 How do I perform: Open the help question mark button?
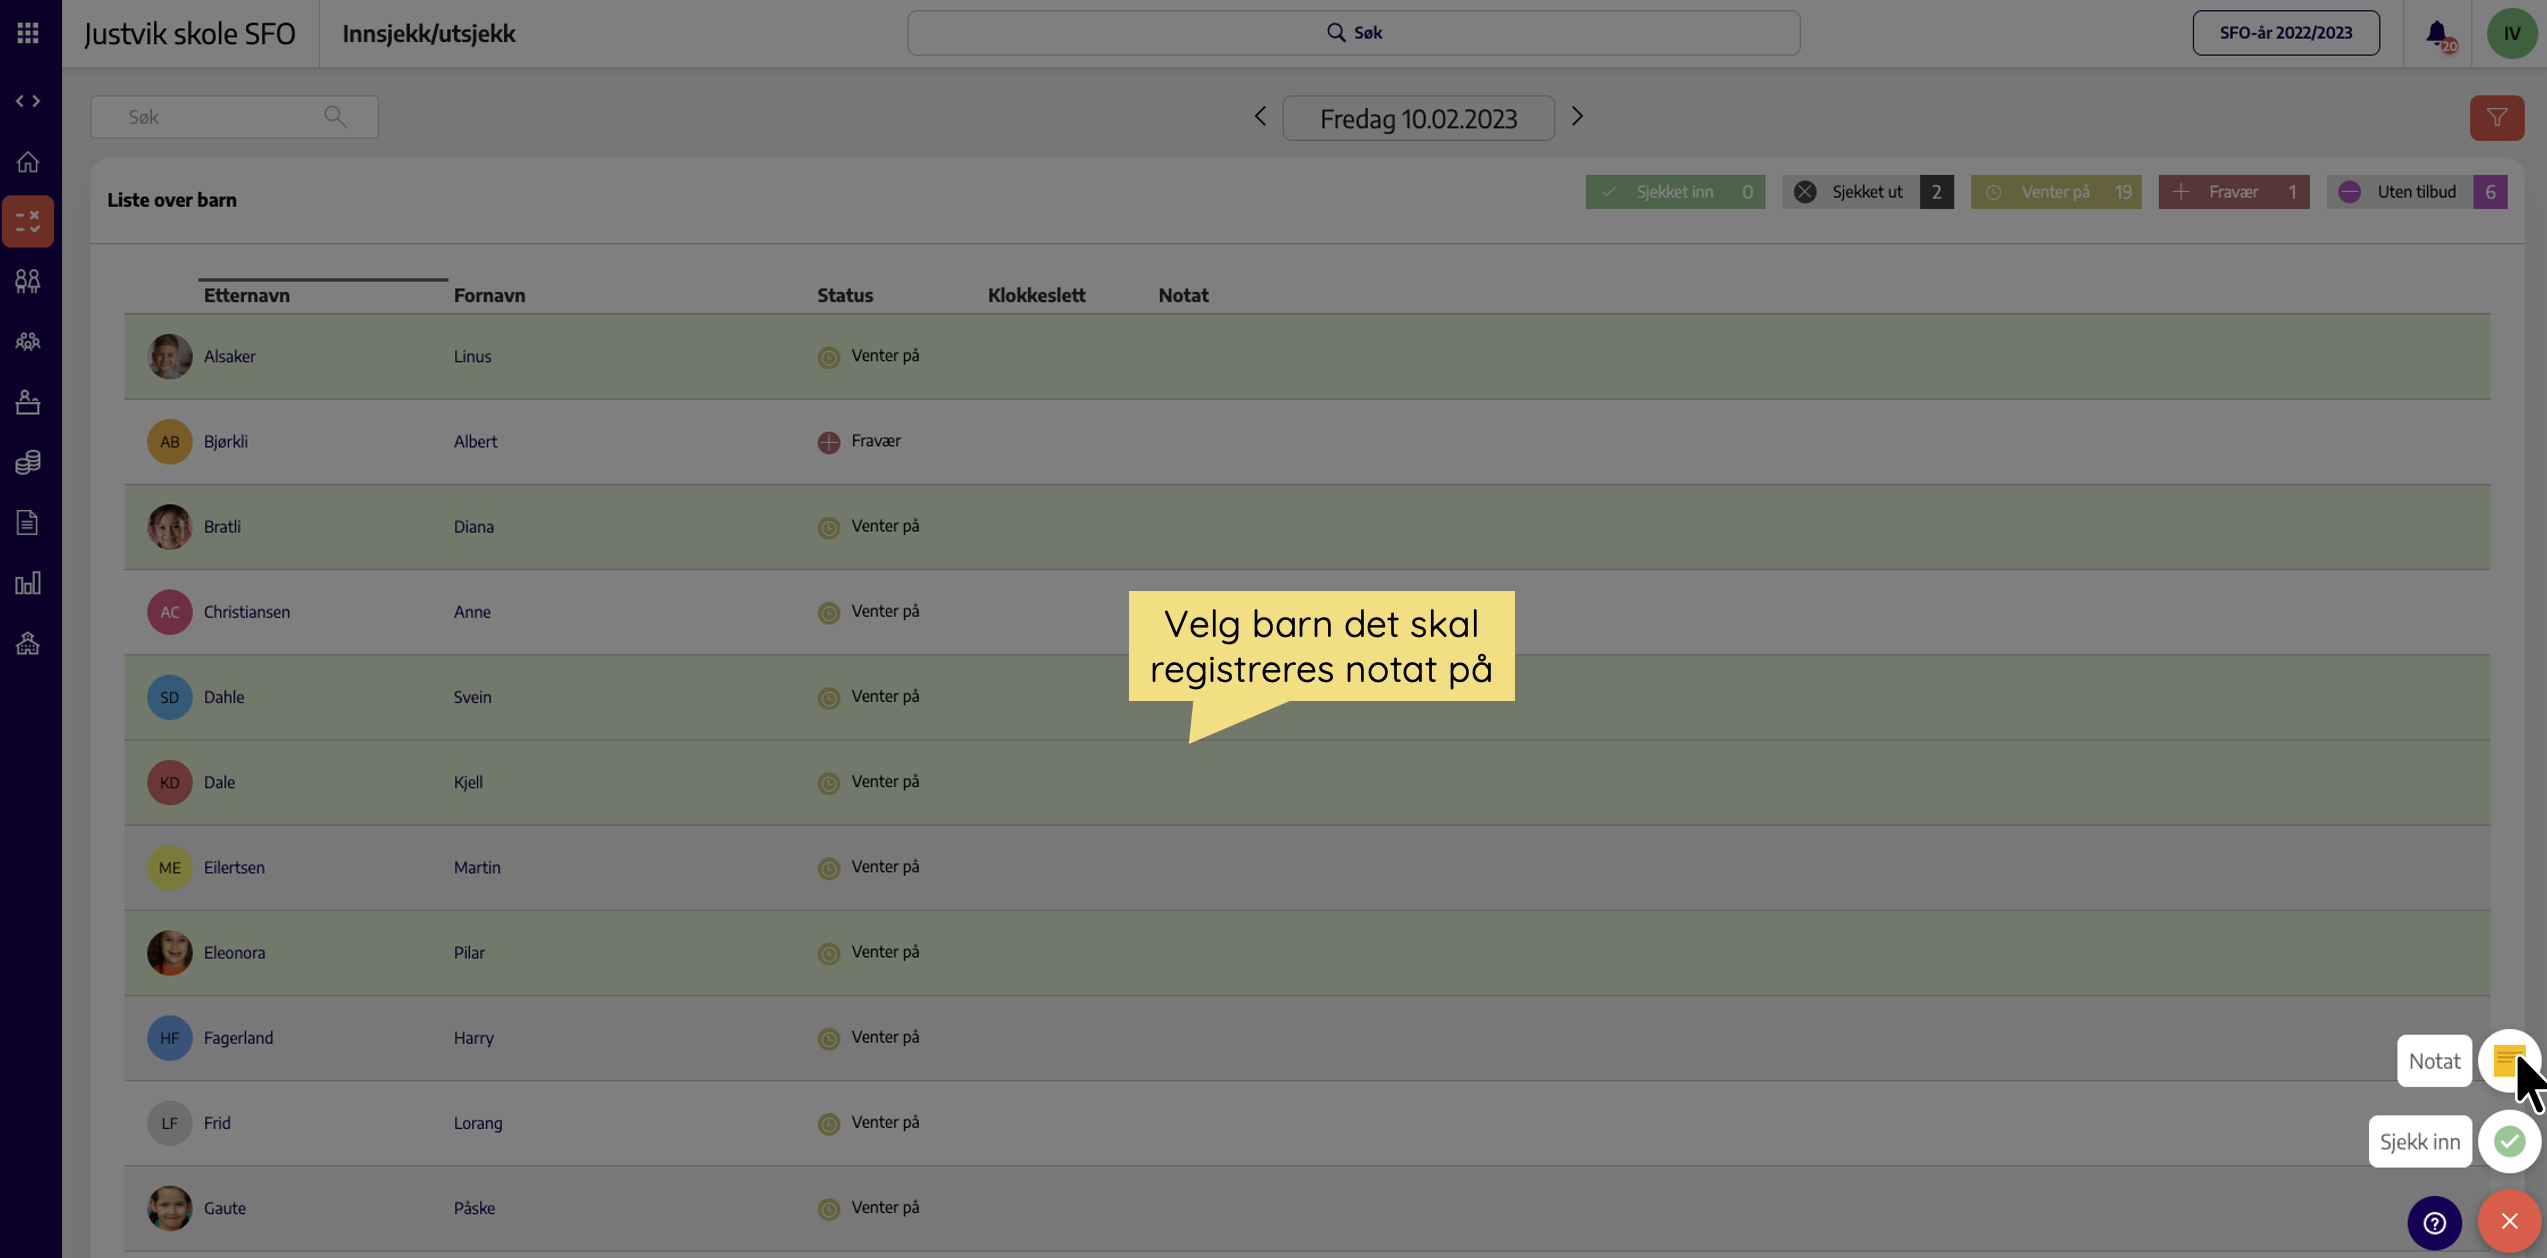pos(2434,1222)
